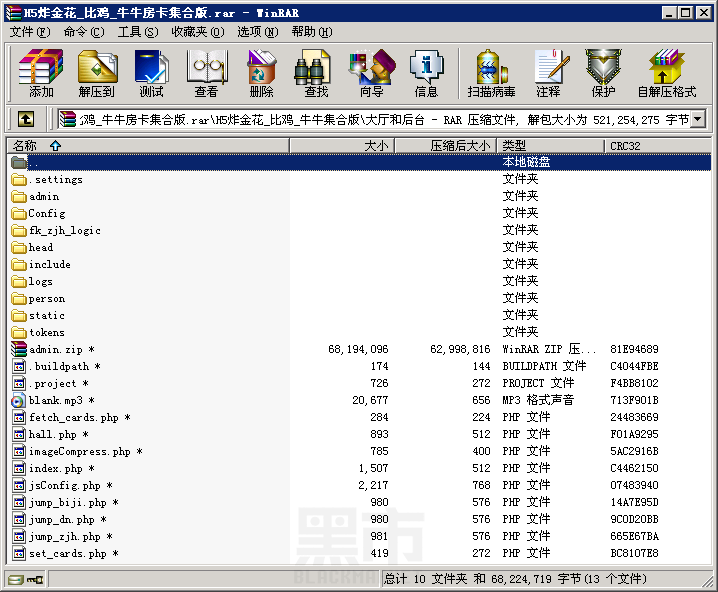Click the index.php file icon

tap(19, 468)
